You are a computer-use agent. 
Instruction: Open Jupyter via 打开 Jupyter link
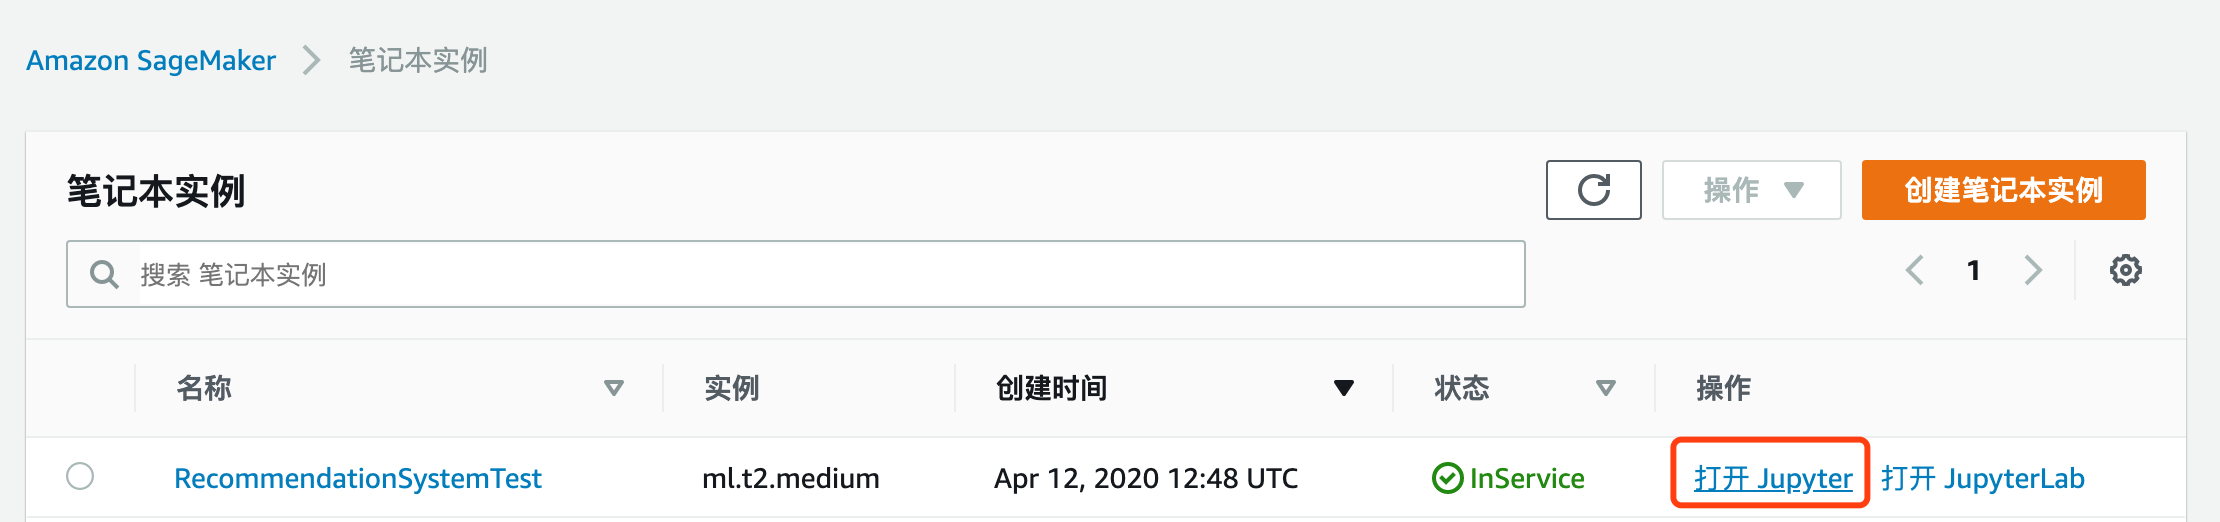[x=1773, y=478]
